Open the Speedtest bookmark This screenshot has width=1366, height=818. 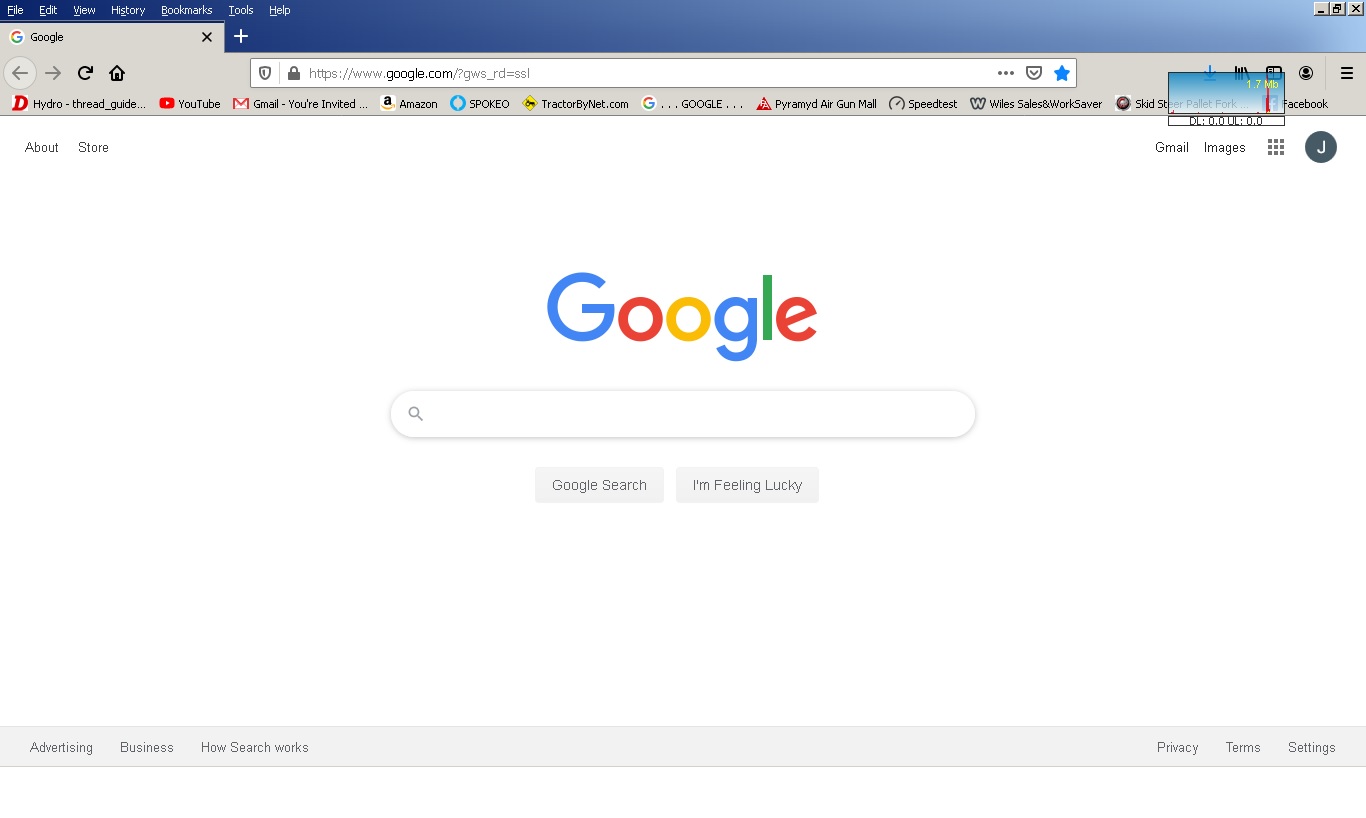923,103
